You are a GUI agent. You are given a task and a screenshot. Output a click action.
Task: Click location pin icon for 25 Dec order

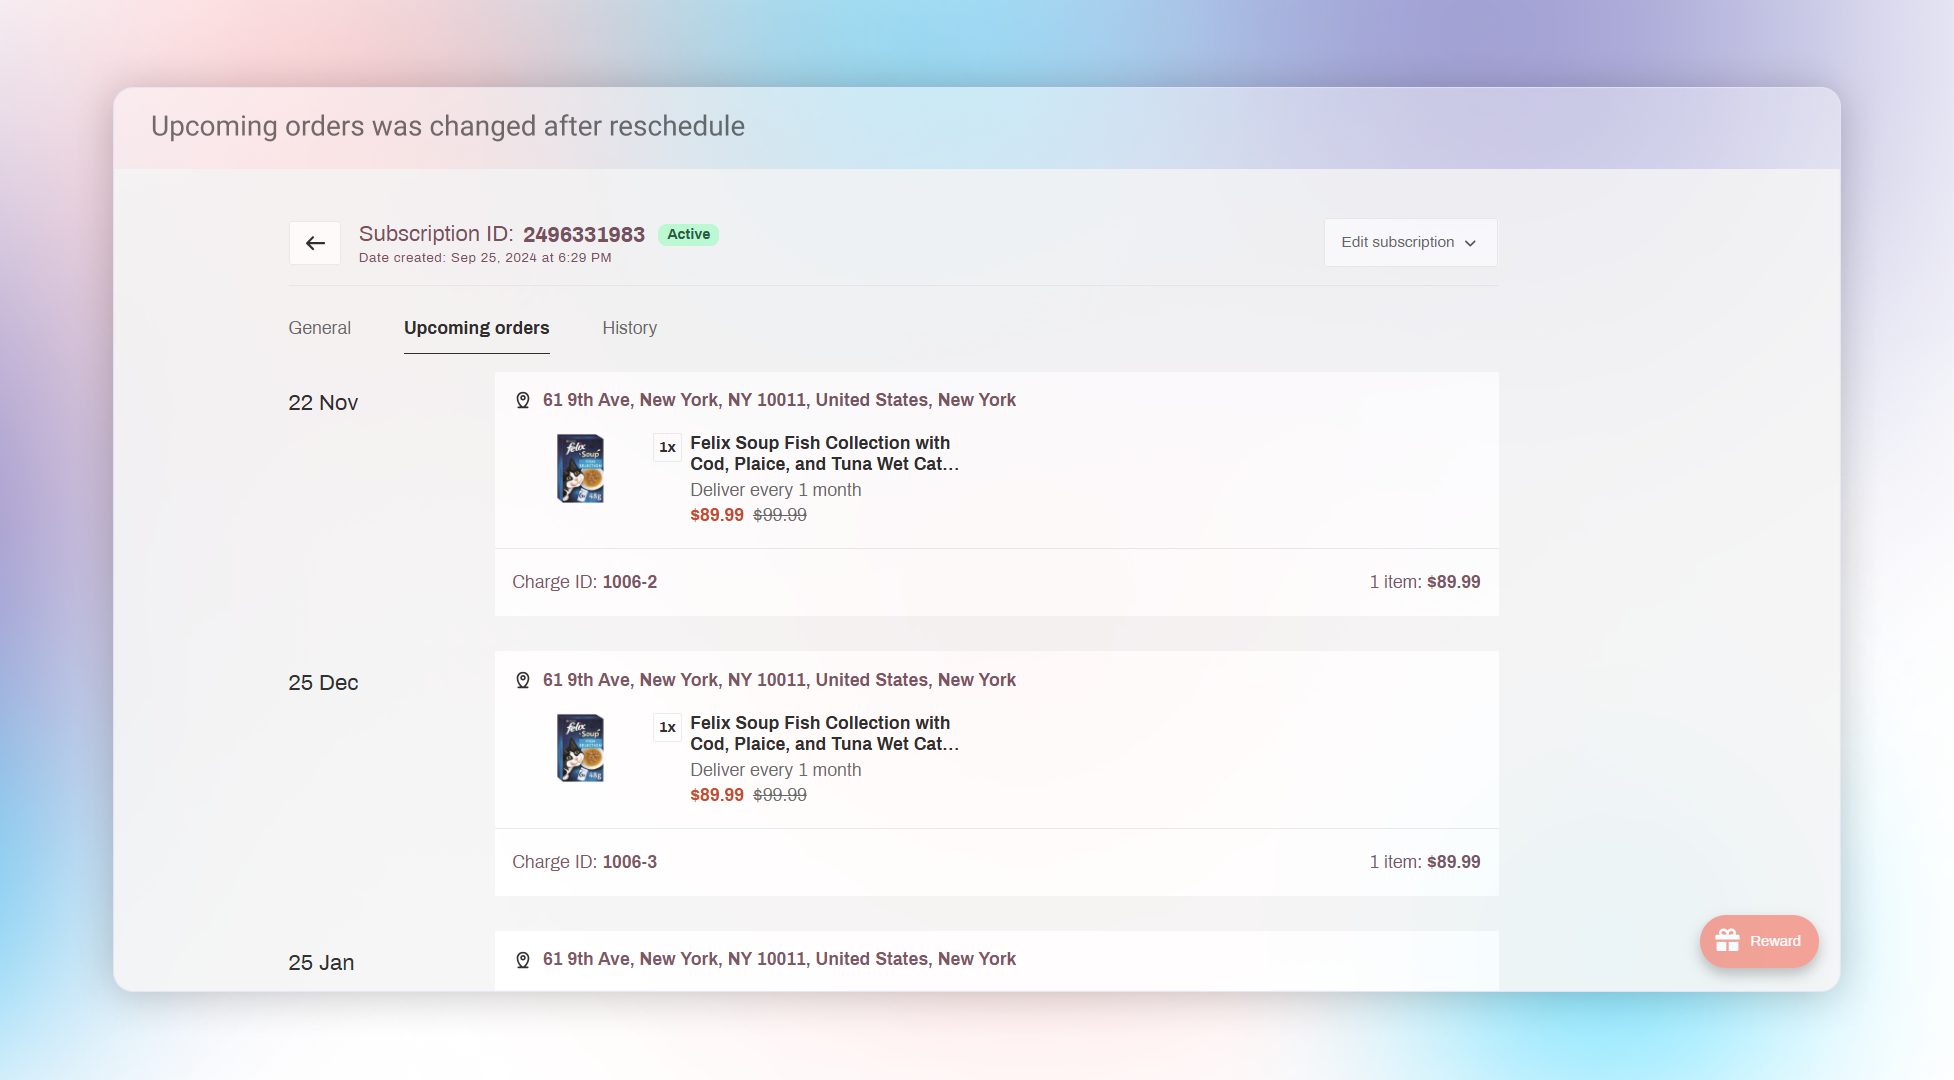click(522, 680)
